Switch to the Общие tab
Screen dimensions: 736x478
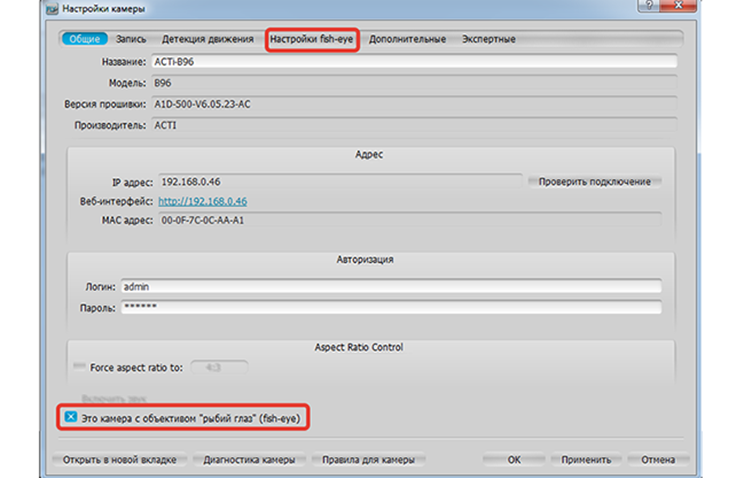pos(84,39)
